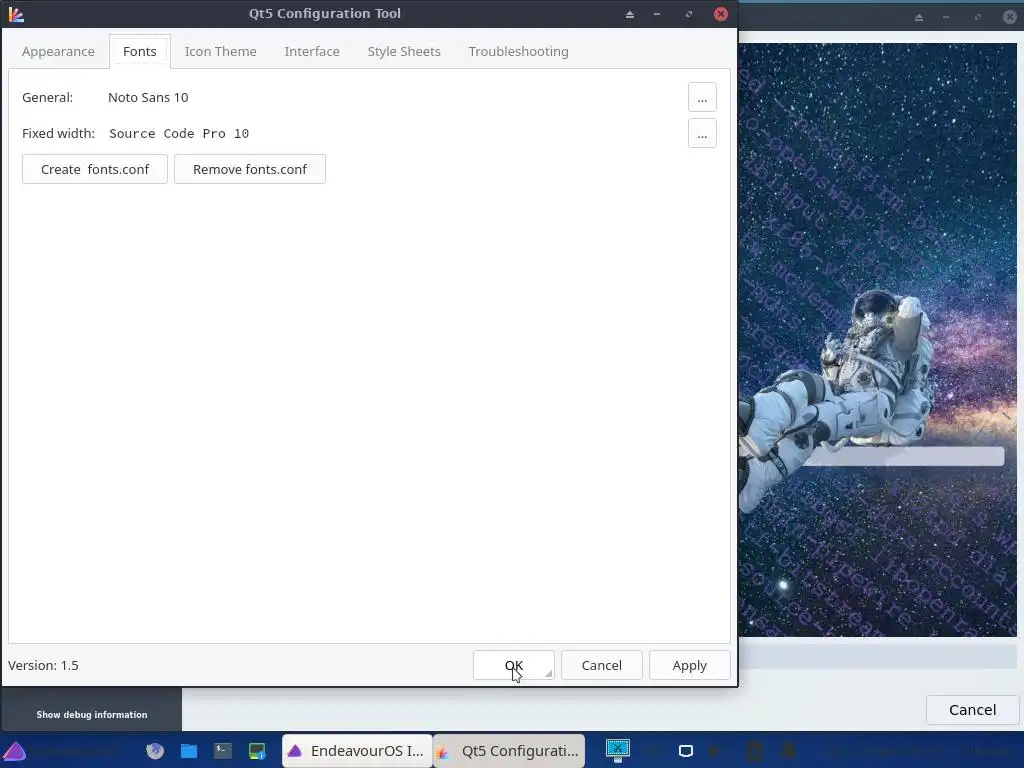The height and width of the screenshot is (768, 1024).
Task: Switch to EndeavourOS taskbar window entry
Action: coord(357,751)
